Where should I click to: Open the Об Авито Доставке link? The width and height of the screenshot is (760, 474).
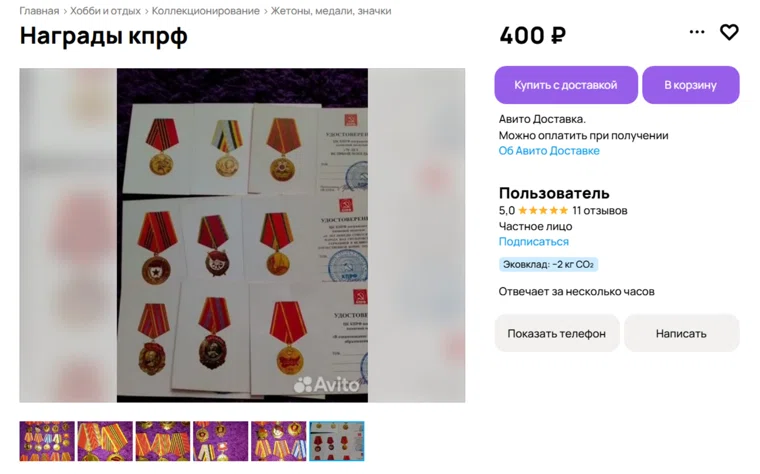point(549,151)
